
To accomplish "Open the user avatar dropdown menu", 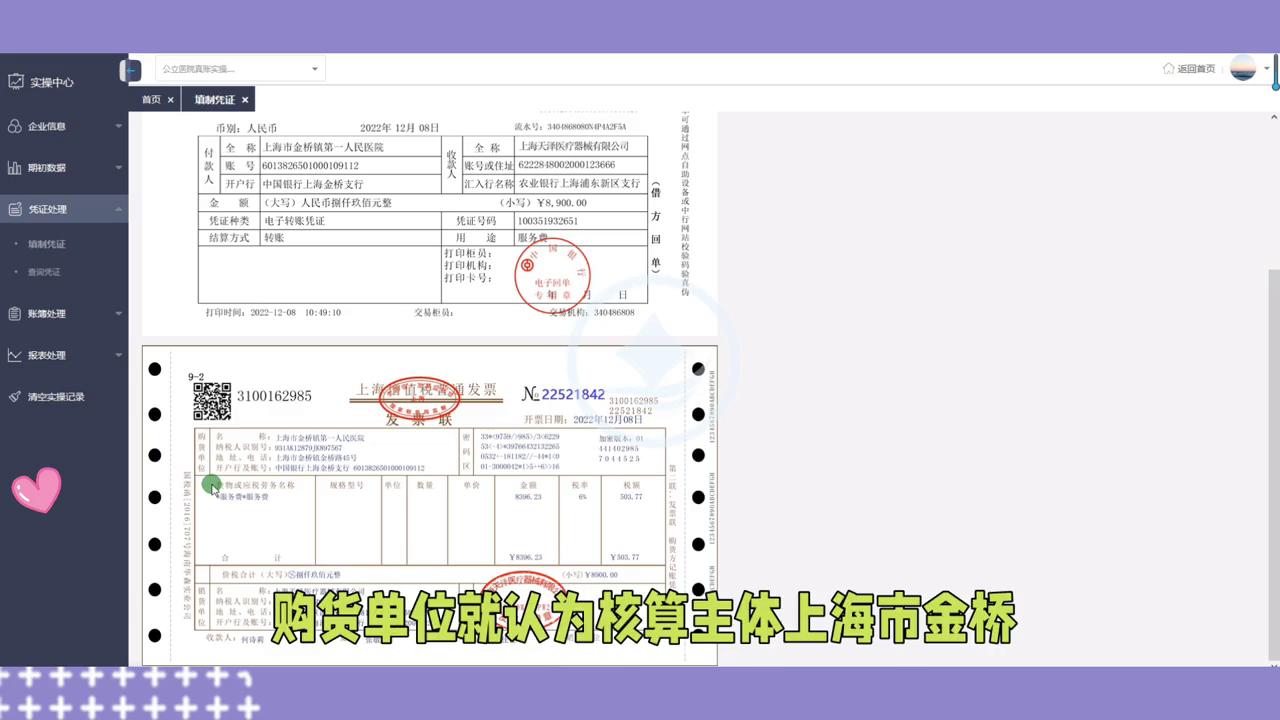I will [1243, 68].
